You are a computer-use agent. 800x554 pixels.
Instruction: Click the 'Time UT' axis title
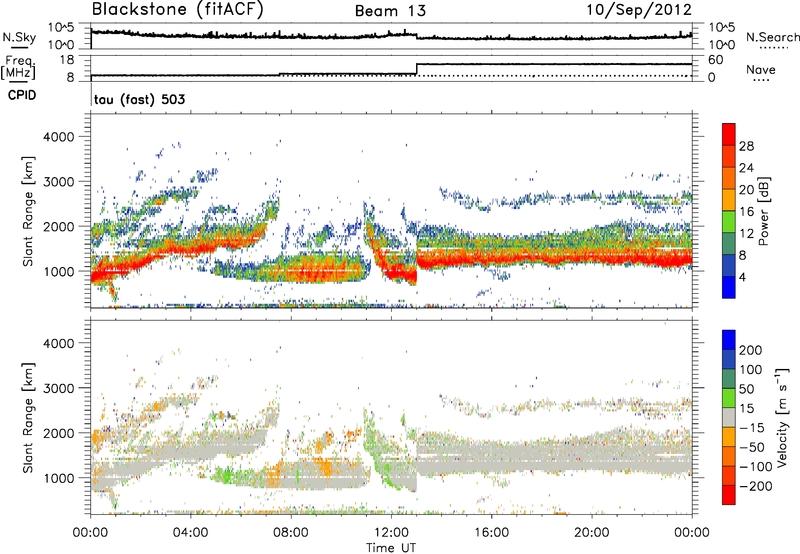click(x=391, y=548)
